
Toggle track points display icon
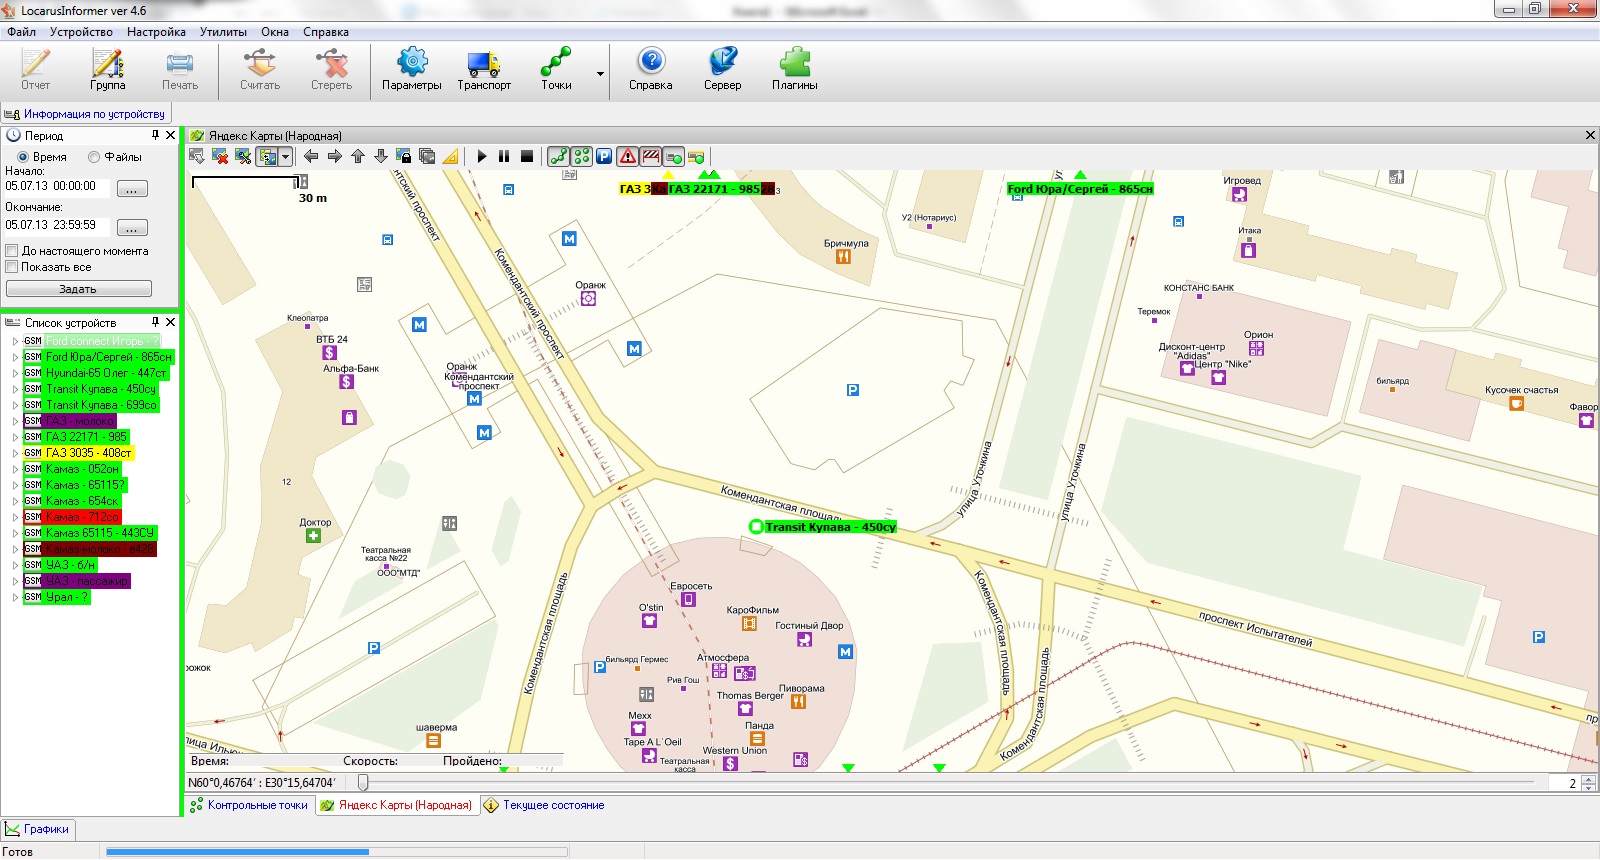coord(582,156)
